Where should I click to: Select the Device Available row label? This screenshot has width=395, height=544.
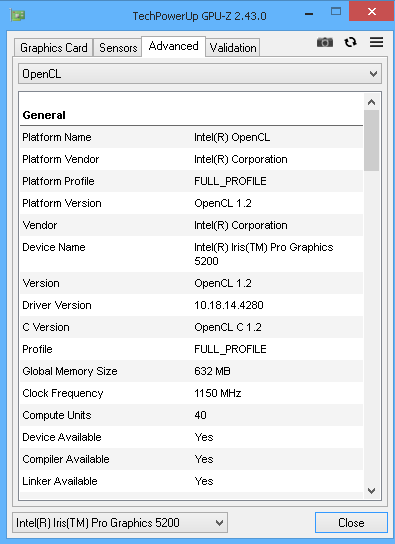[62, 437]
